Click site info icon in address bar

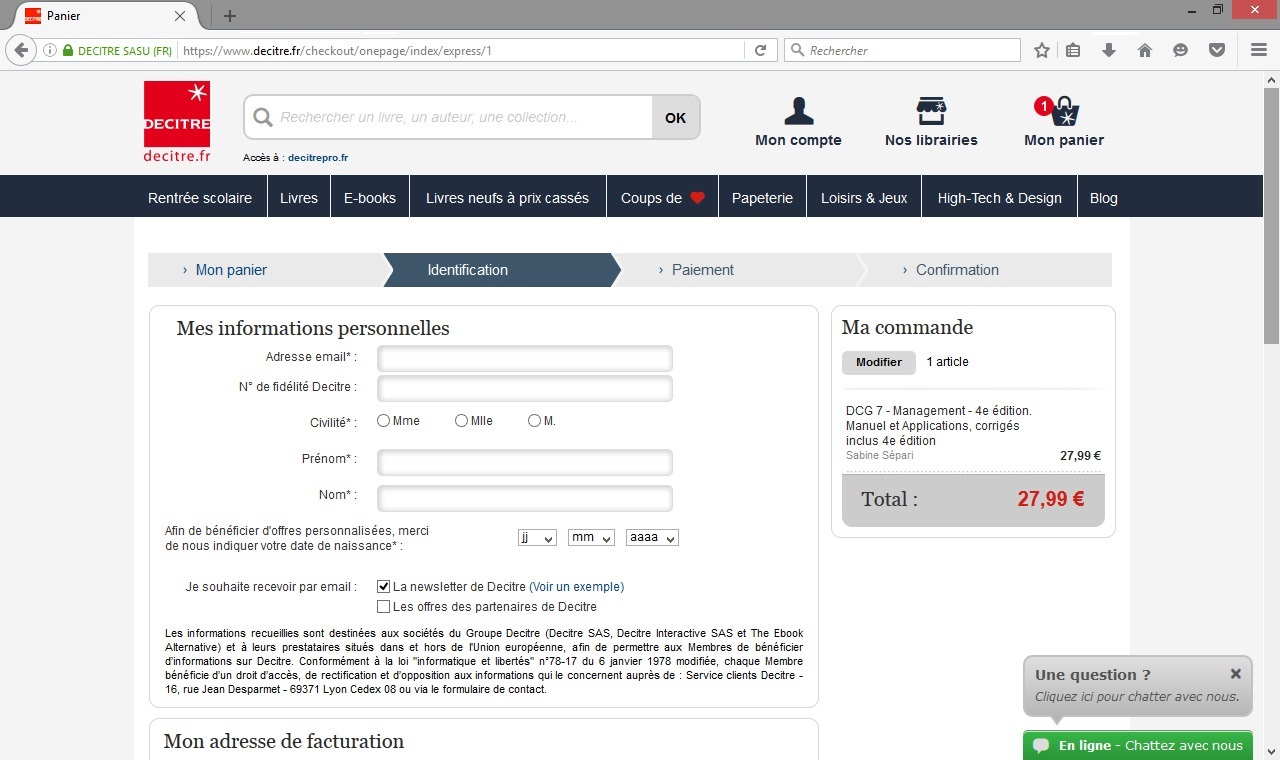point(50,50)
